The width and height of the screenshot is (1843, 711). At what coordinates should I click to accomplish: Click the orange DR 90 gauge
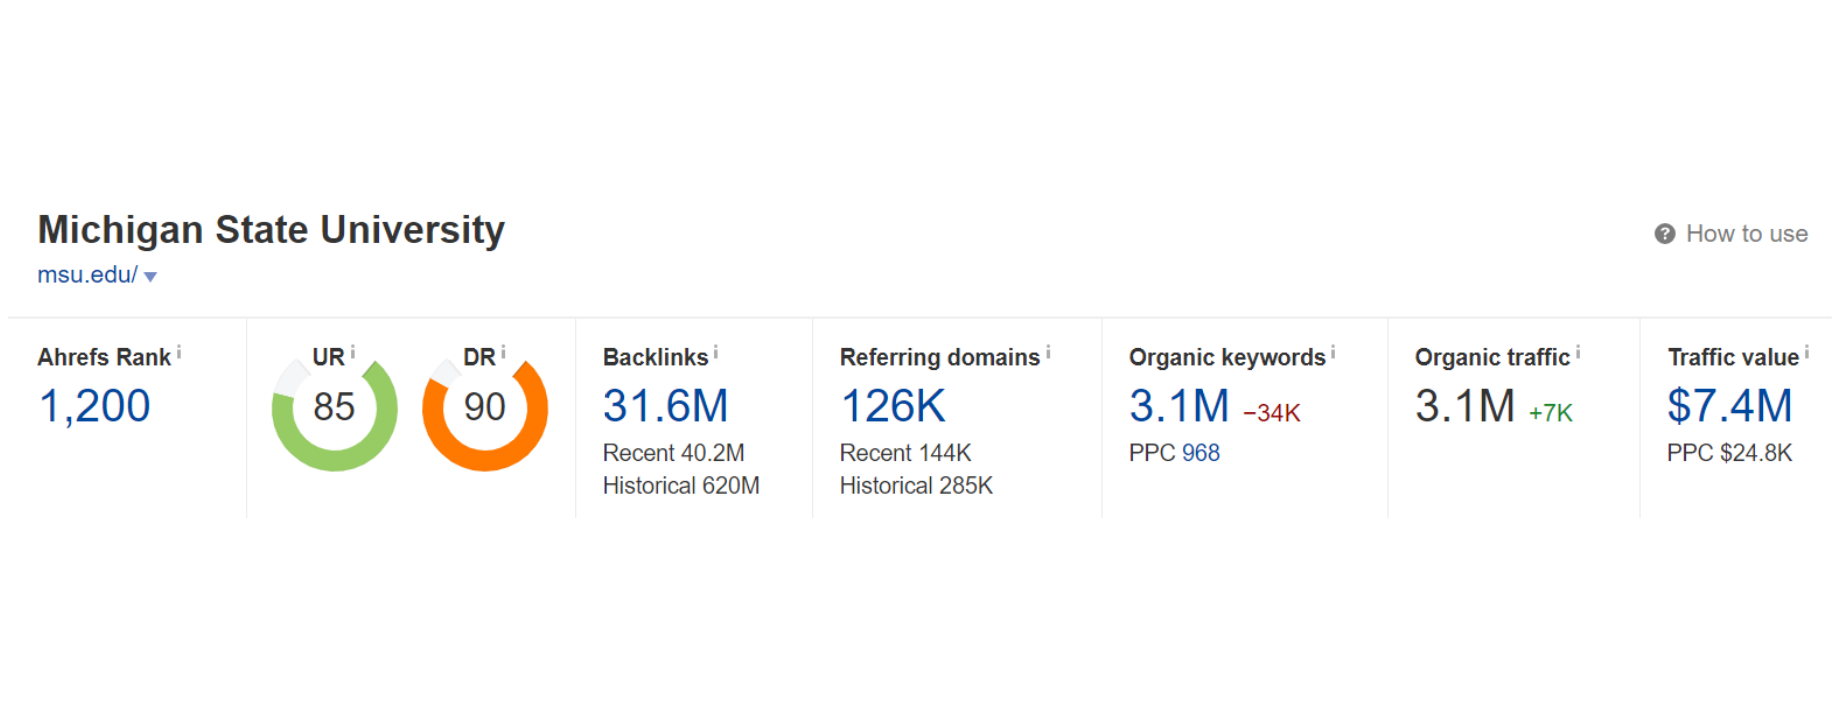(485, 408)
